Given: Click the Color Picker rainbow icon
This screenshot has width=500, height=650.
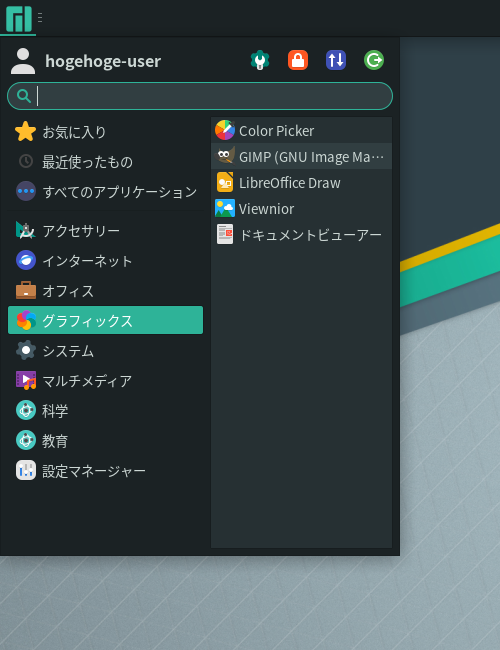Looking at the screenshot, I should click(225, 130).
